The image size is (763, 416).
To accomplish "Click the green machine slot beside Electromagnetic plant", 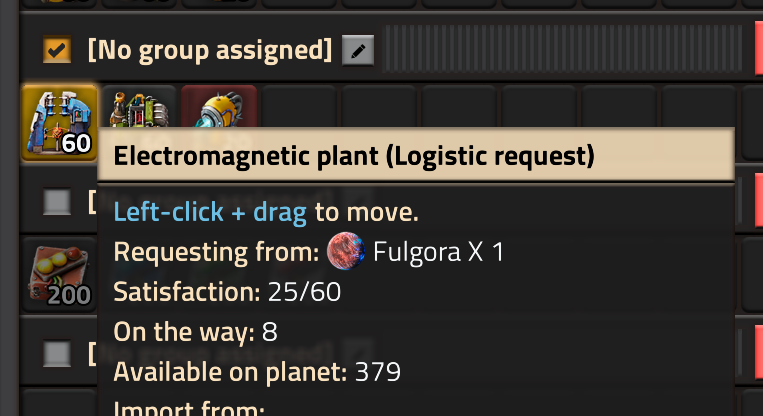I will (139, 107).
